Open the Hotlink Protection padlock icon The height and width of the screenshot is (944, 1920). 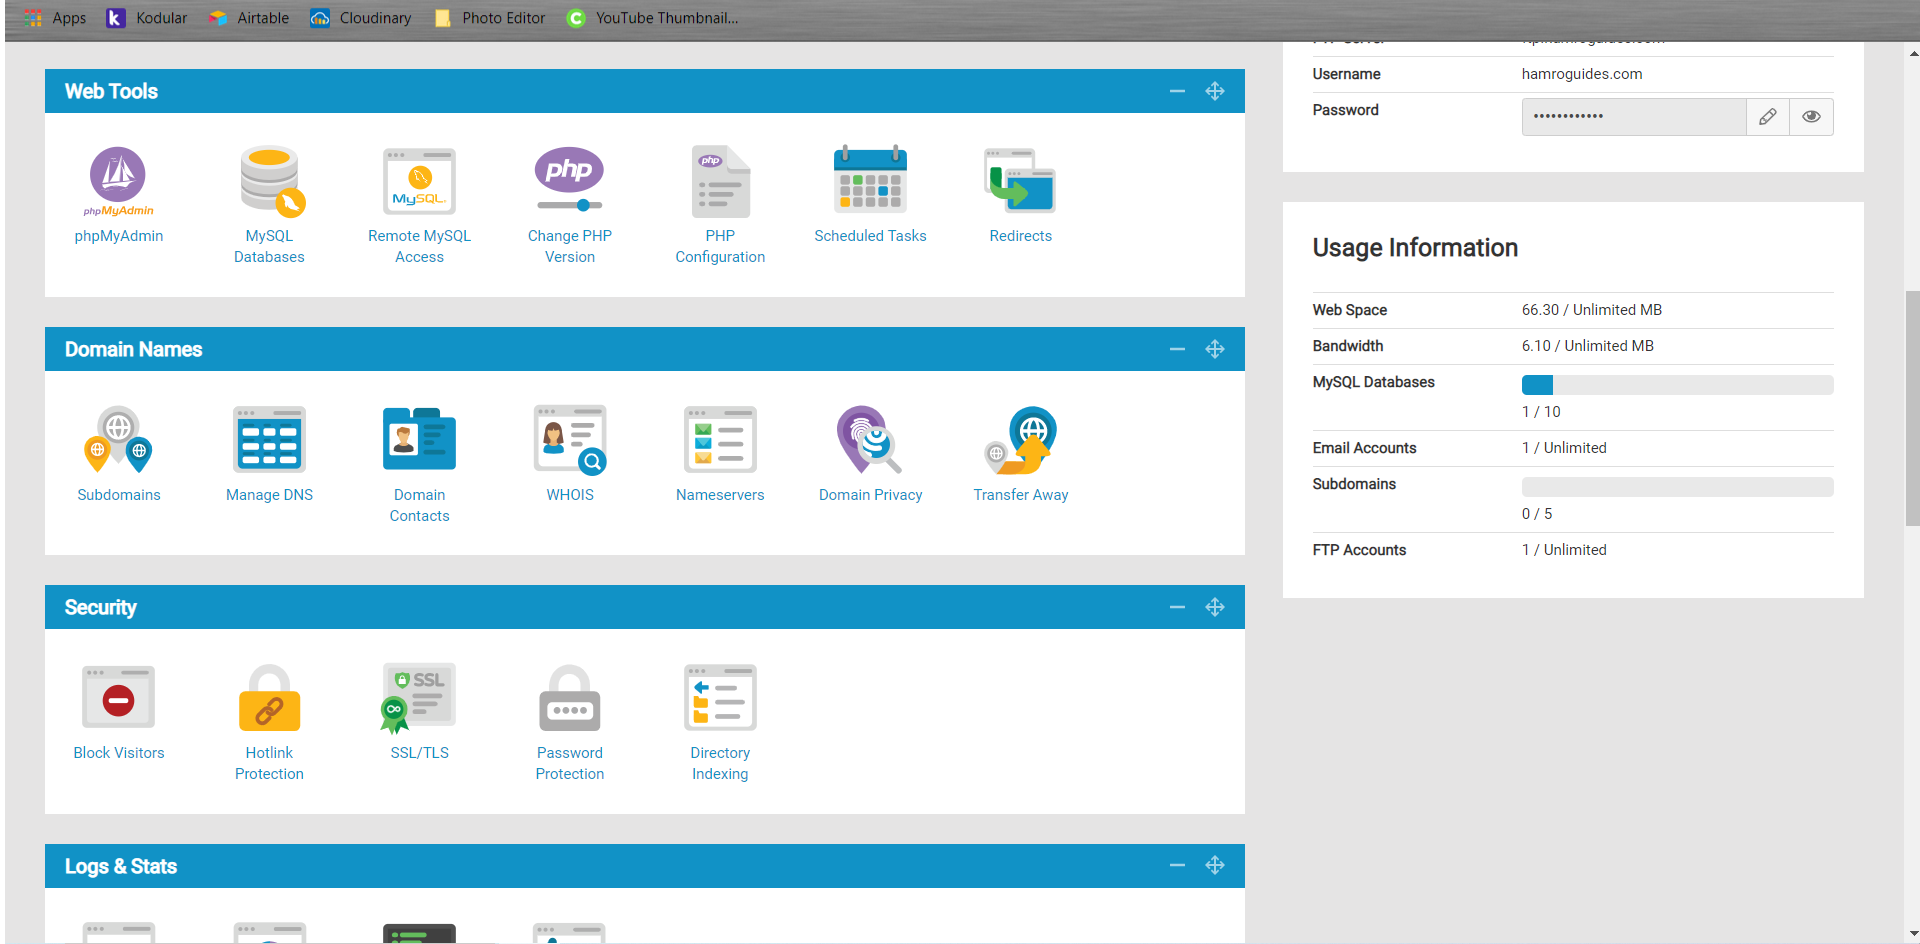269,697
